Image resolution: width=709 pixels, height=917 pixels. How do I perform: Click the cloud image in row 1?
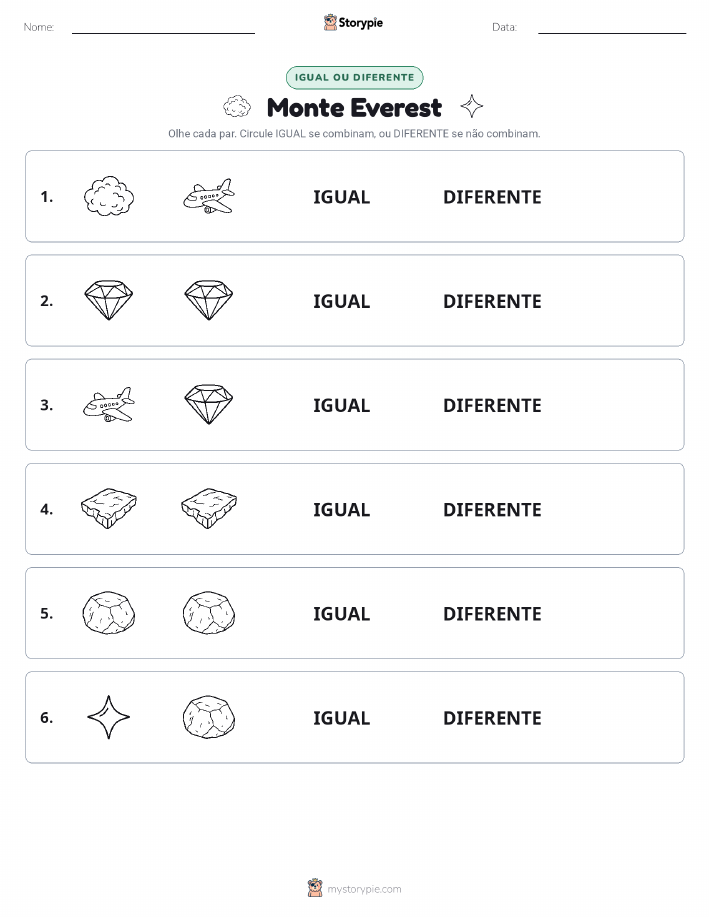click(109, 196)
